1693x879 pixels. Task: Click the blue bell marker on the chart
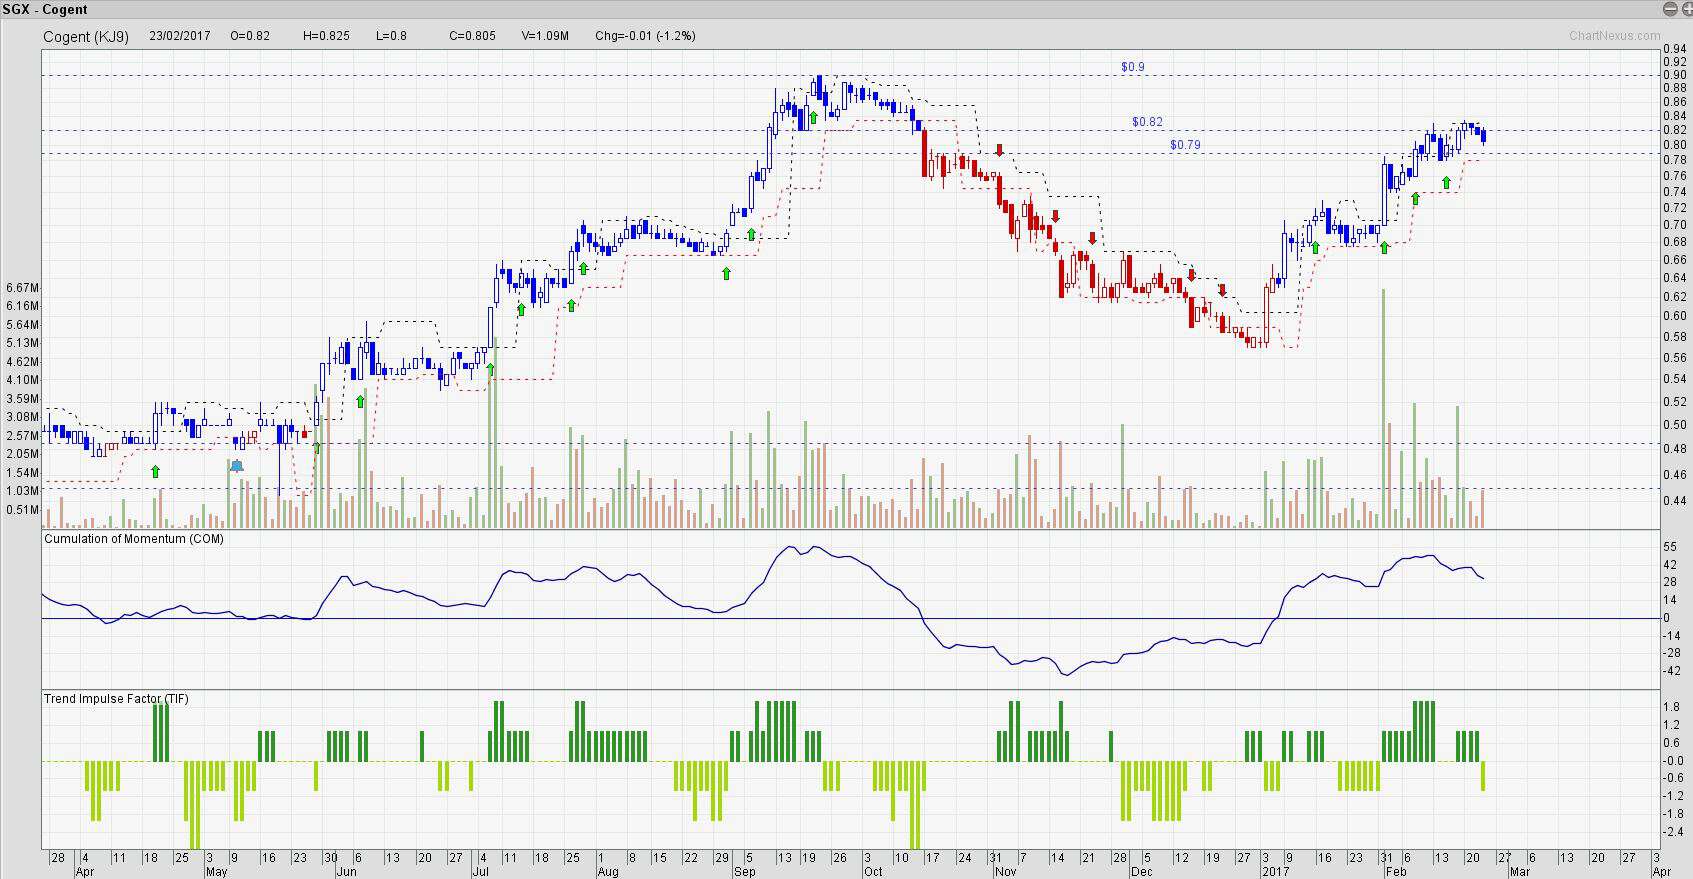(237, 466)
